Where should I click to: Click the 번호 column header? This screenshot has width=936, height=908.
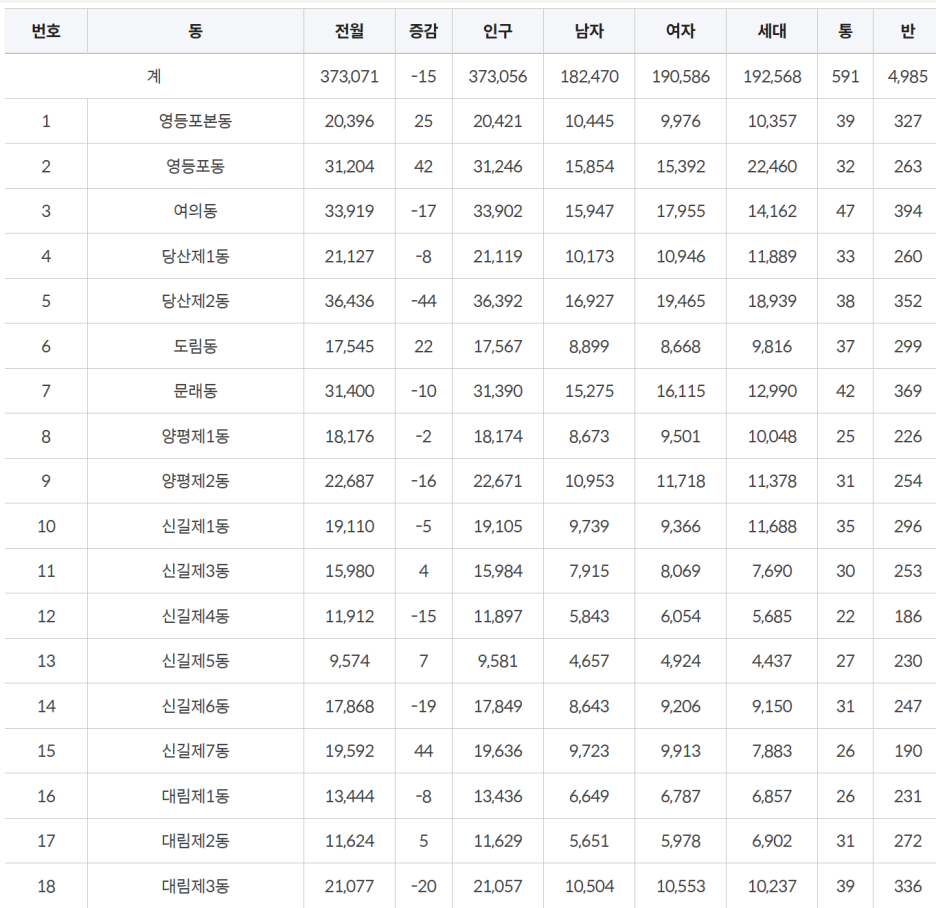tap(46, 31)
